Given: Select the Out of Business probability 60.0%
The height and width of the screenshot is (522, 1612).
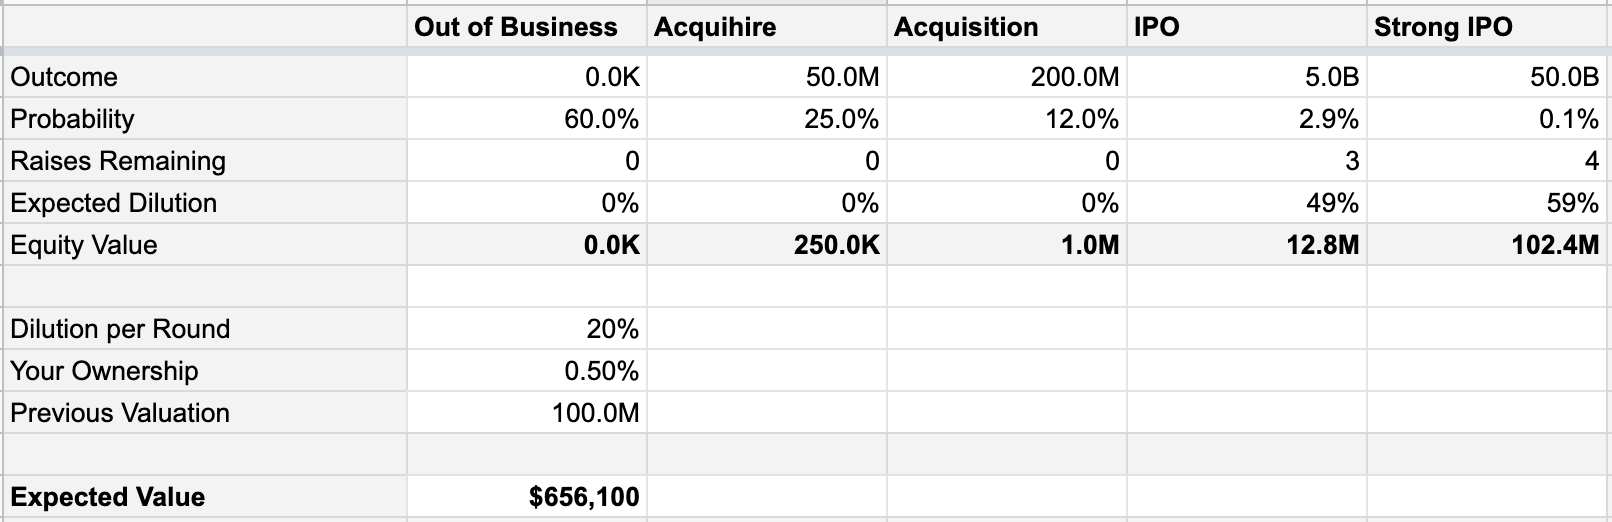Looking at the screenshot, I should 527,118.
